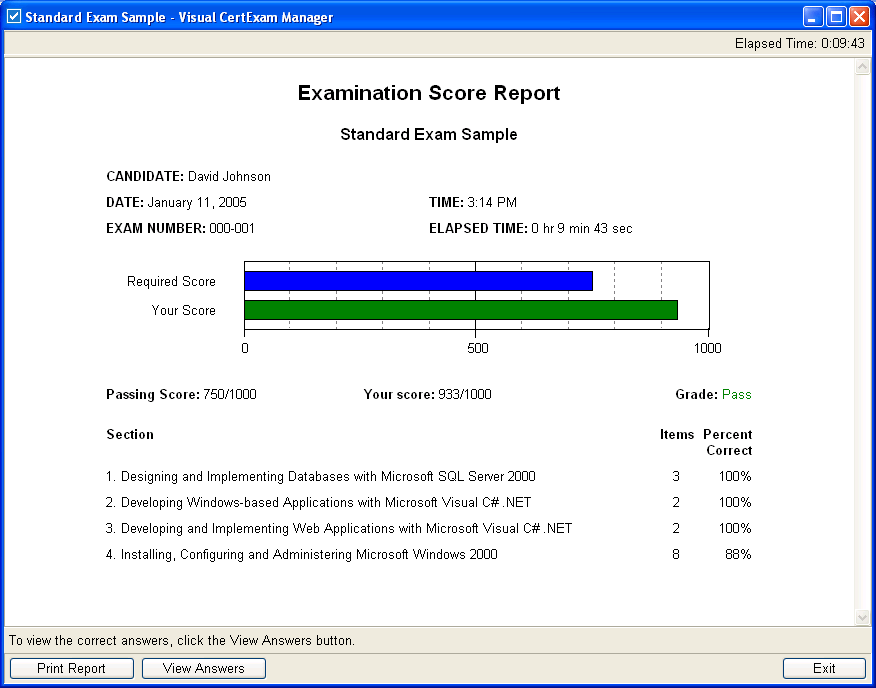Click the green Your Score bar
Image resolution: width=876 pixels, height=688 pixels.
[x=461, y=310]
